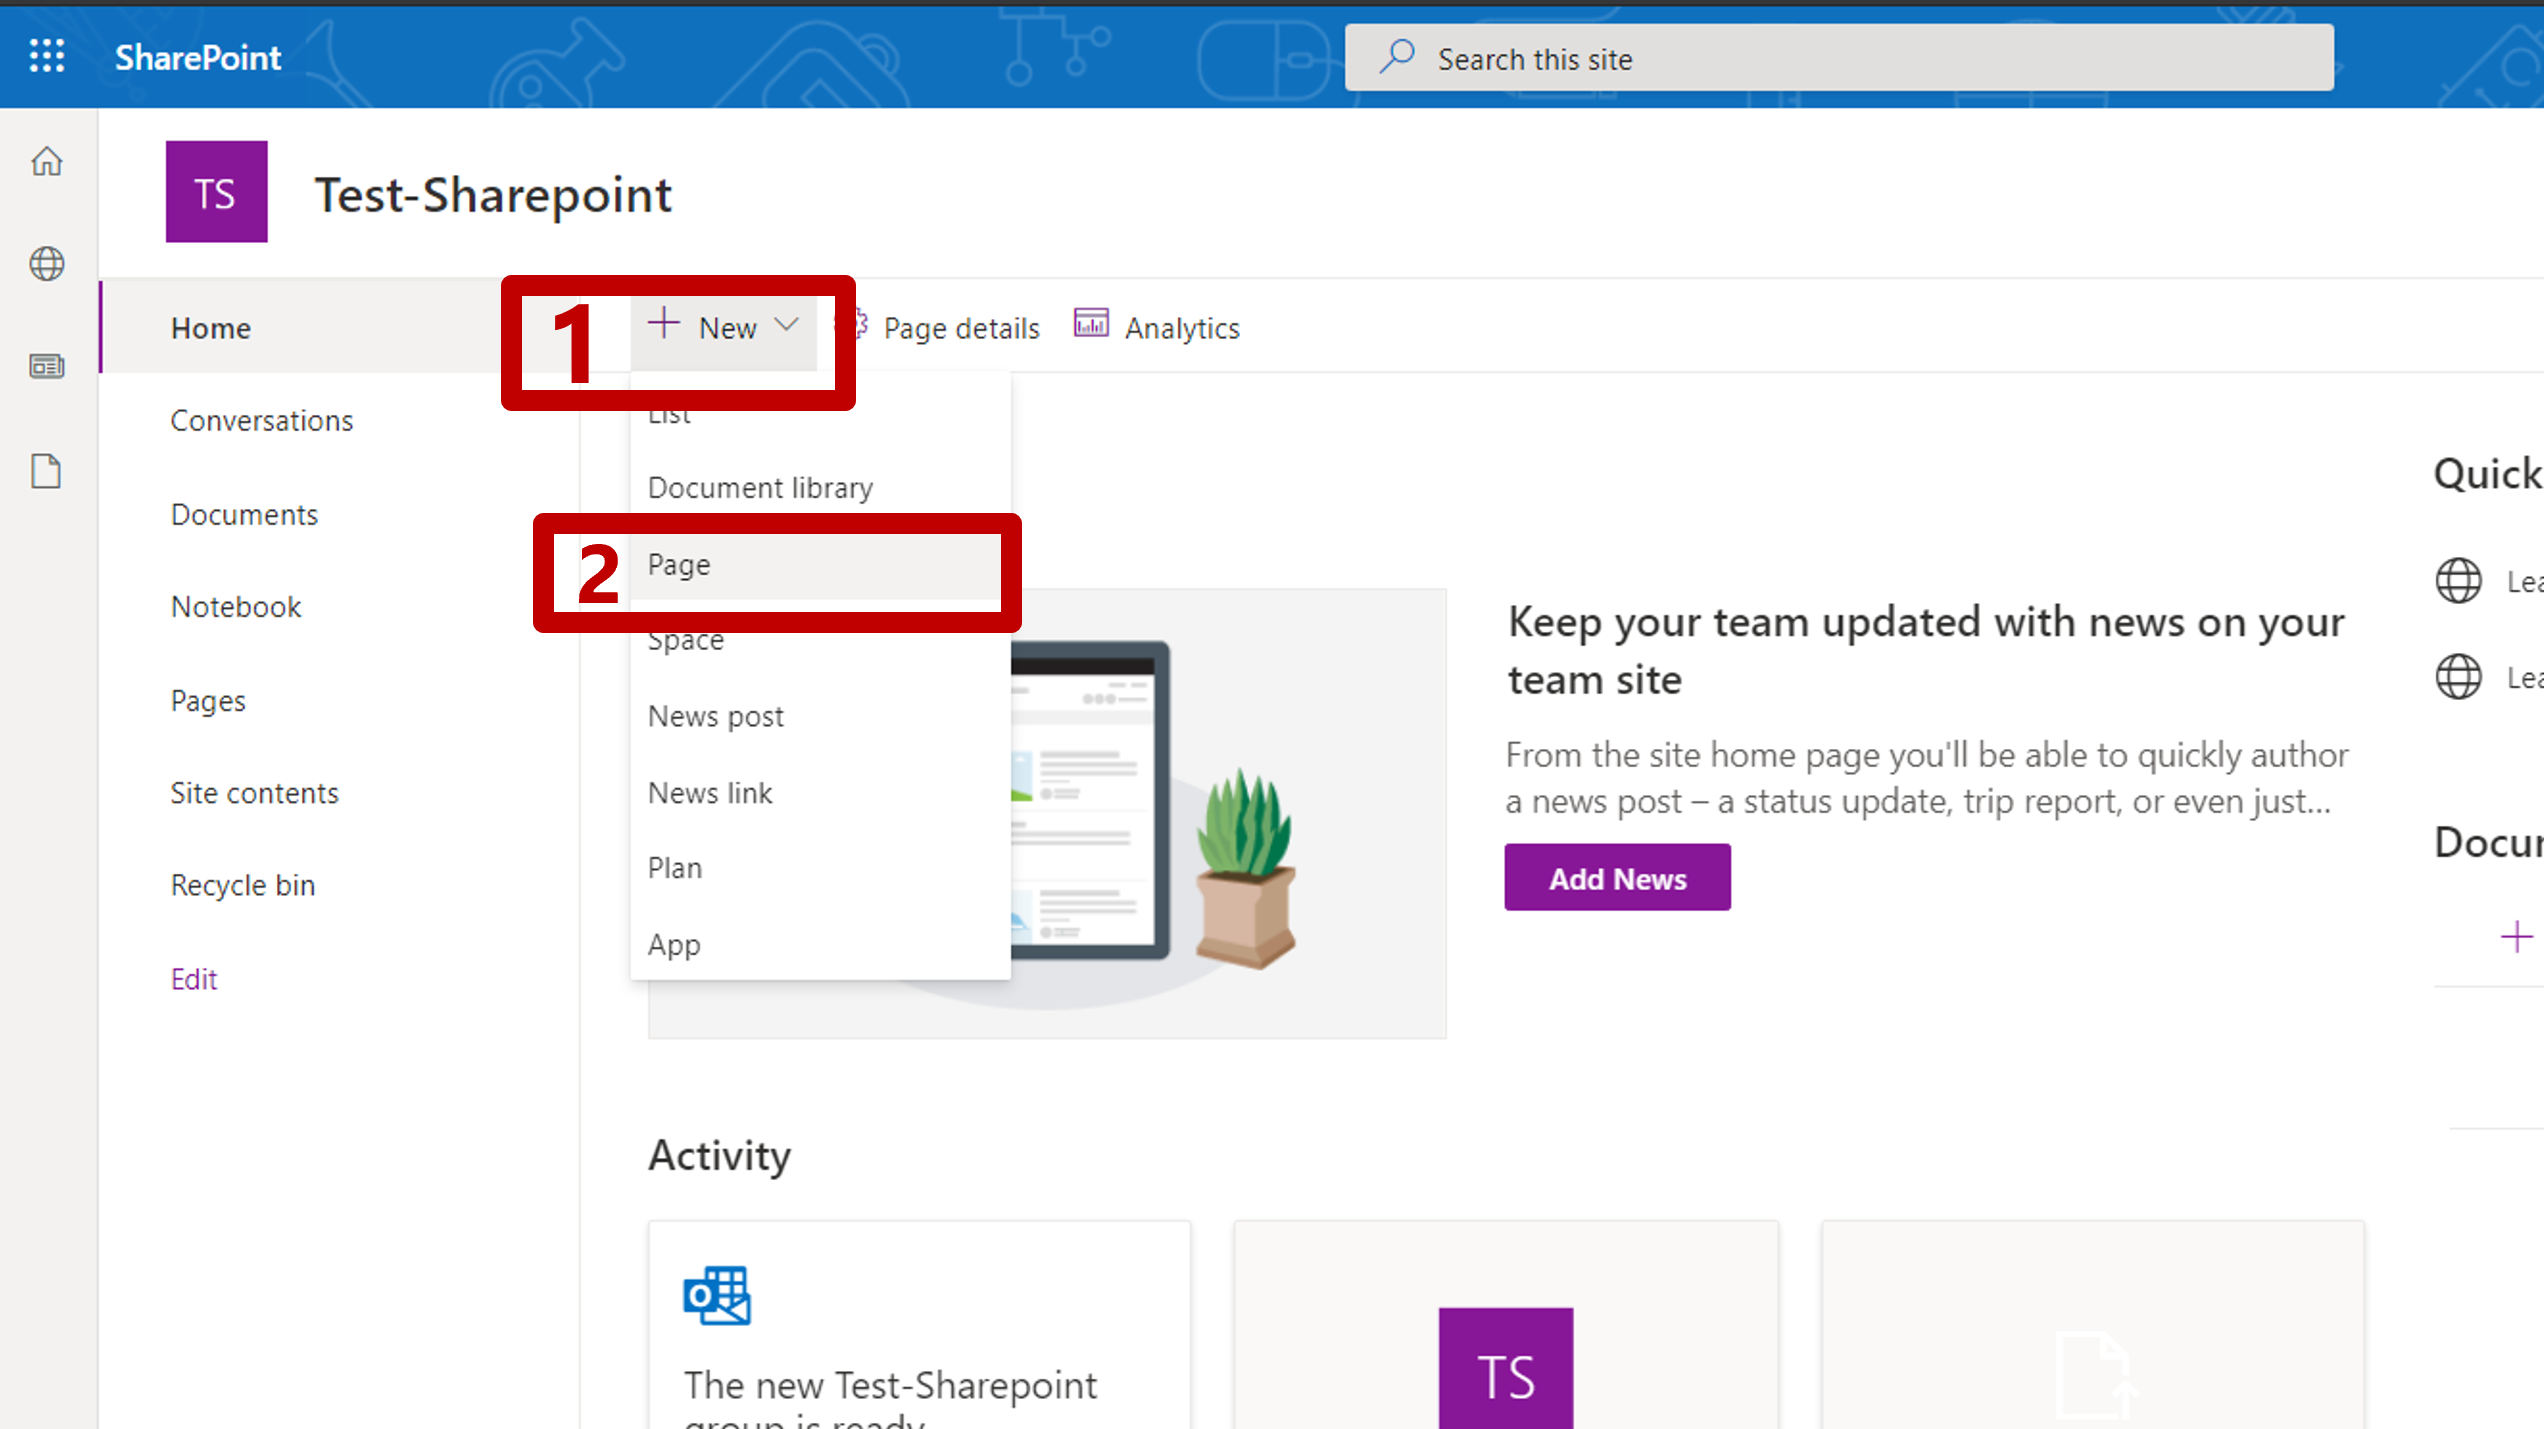Click the Outlook icon in activity card
2544x1429 pixels.
point(716,1296)
